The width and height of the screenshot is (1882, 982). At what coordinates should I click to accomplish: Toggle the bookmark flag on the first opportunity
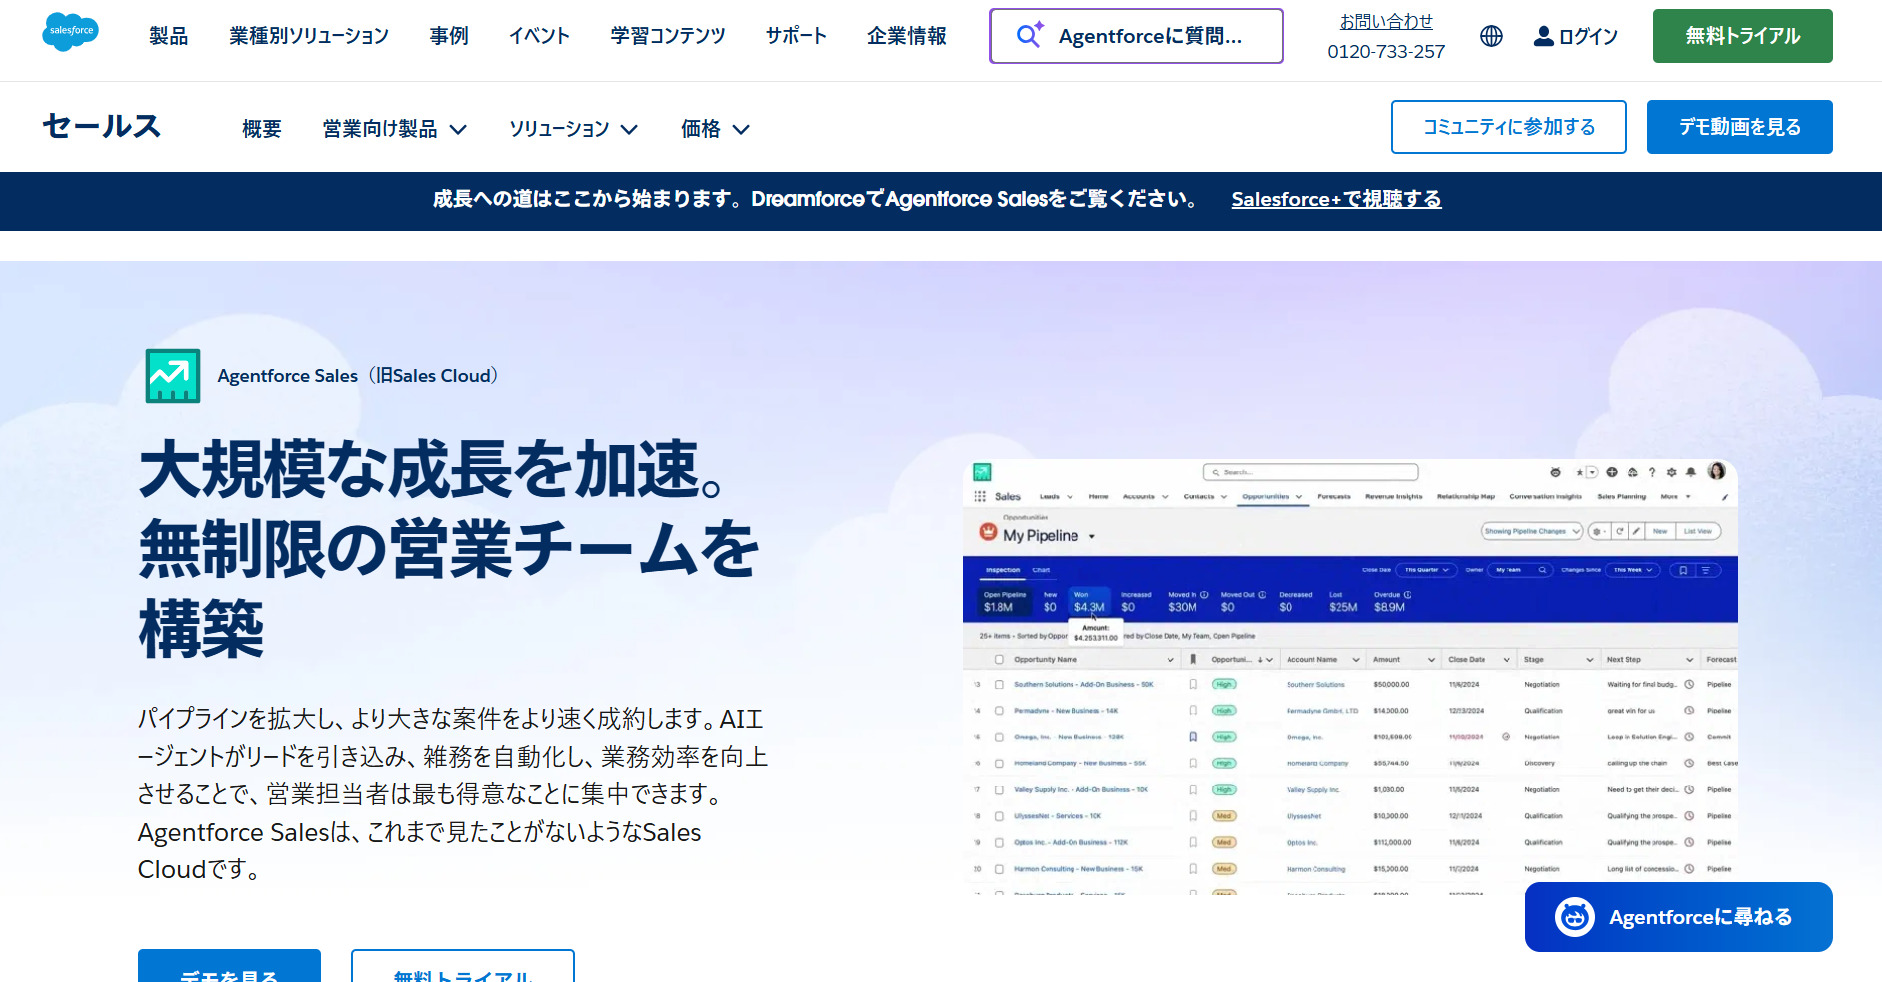[x=1193, y=684]
